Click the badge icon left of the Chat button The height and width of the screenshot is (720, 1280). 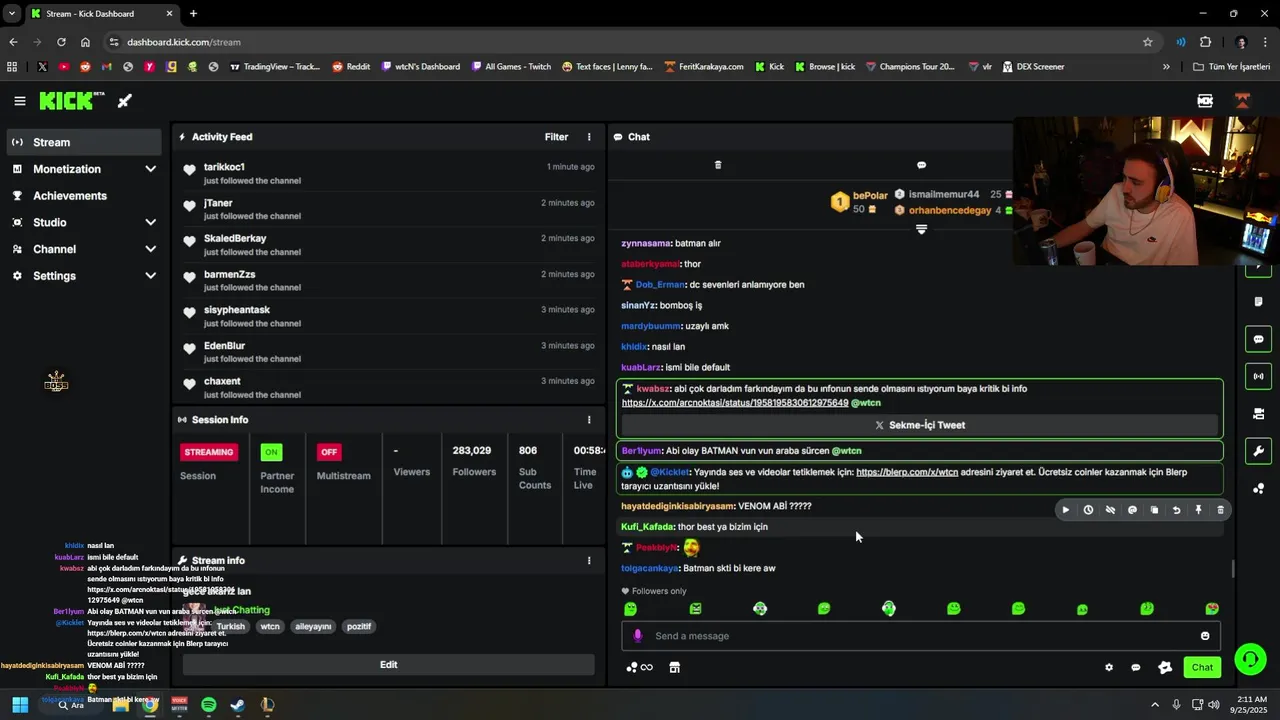click(1165, 667)
